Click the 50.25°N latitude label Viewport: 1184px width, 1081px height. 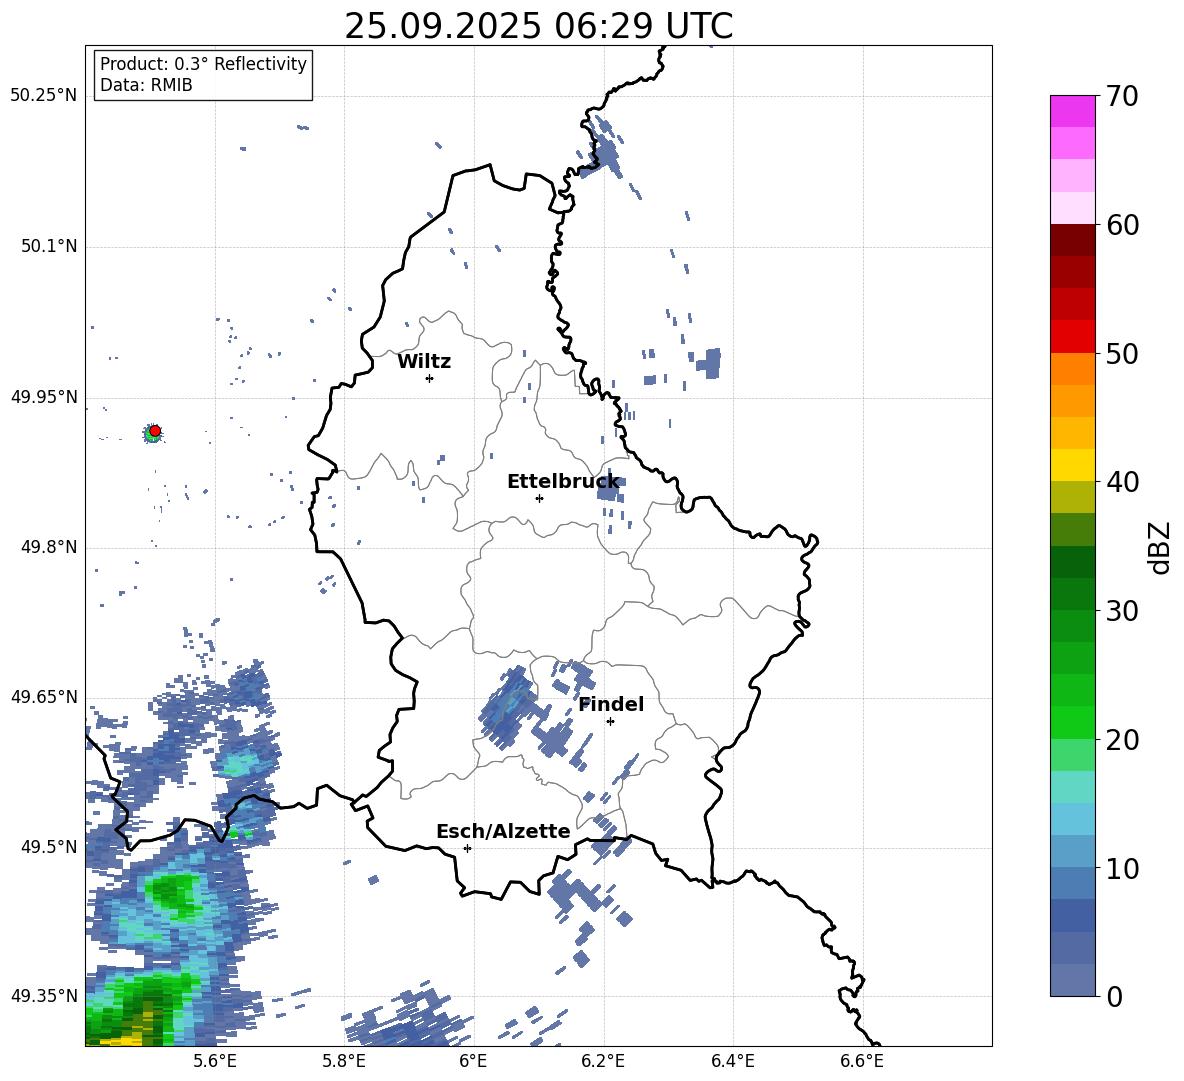coord(43,96)
